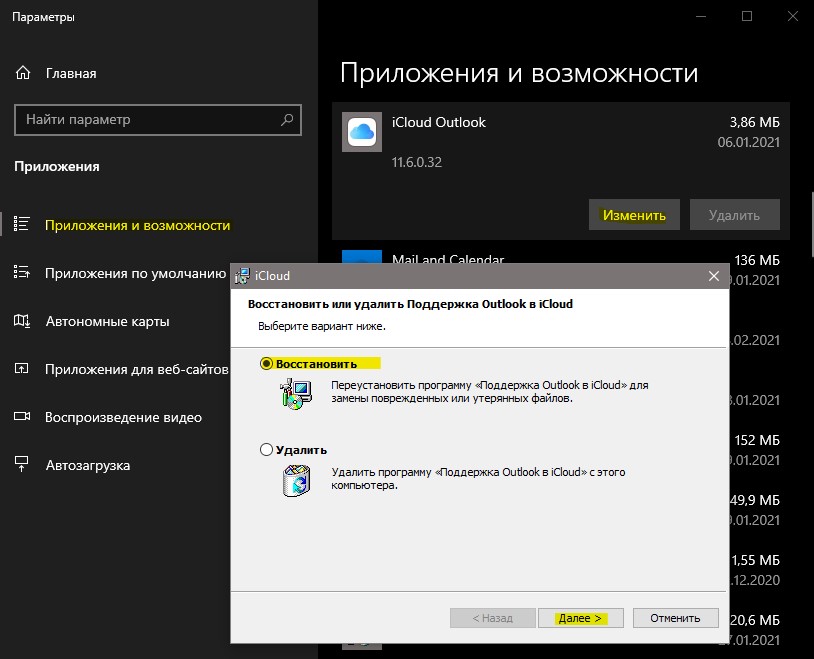Viewport: 814px width, 659px height.
Task: Open Приложения и возможности section
Action: pos(138,225)
